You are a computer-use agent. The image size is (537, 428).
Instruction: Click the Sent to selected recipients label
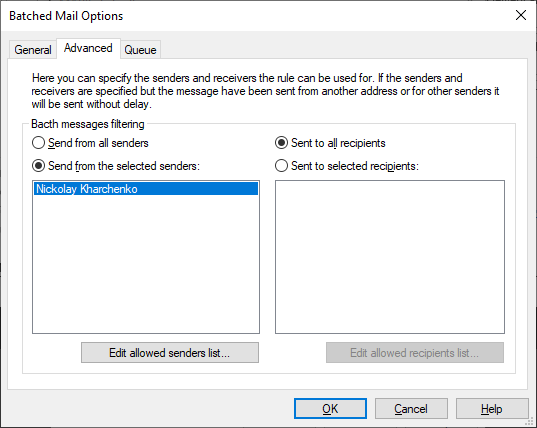(x=355, y=166)
